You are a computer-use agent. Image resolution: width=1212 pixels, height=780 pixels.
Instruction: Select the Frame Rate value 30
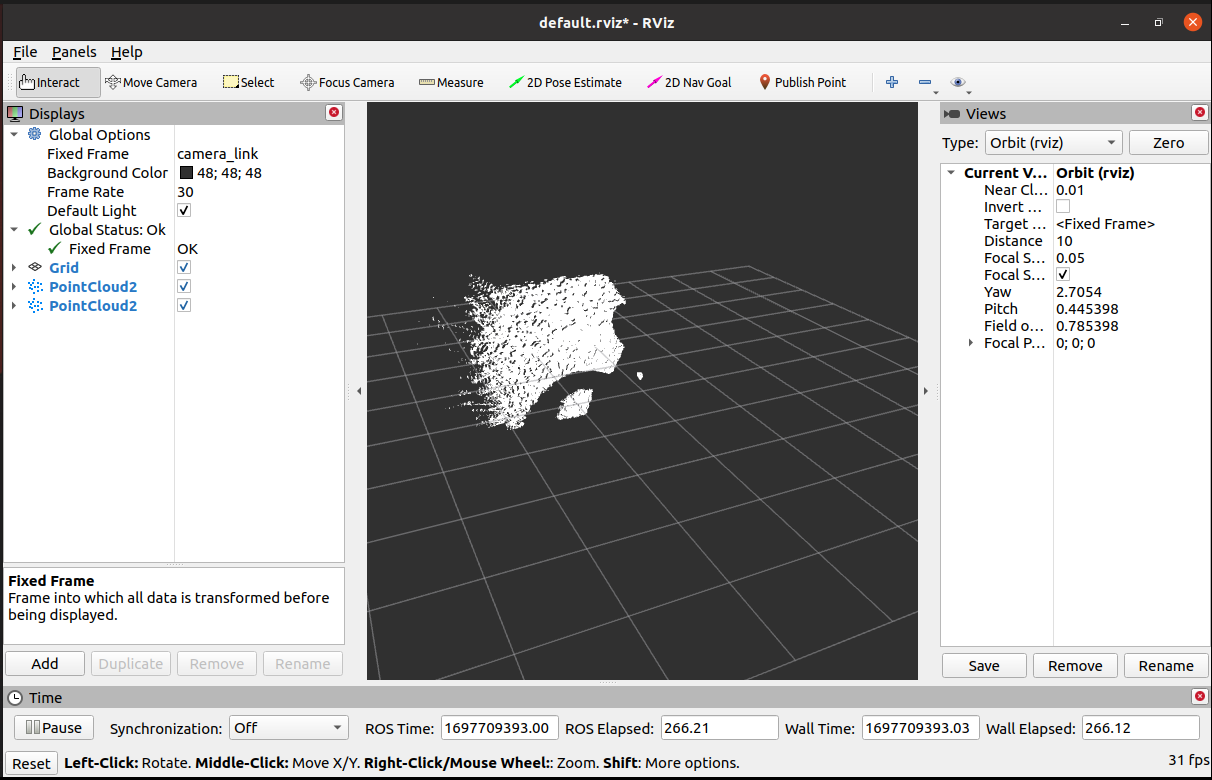coord(186,191)
